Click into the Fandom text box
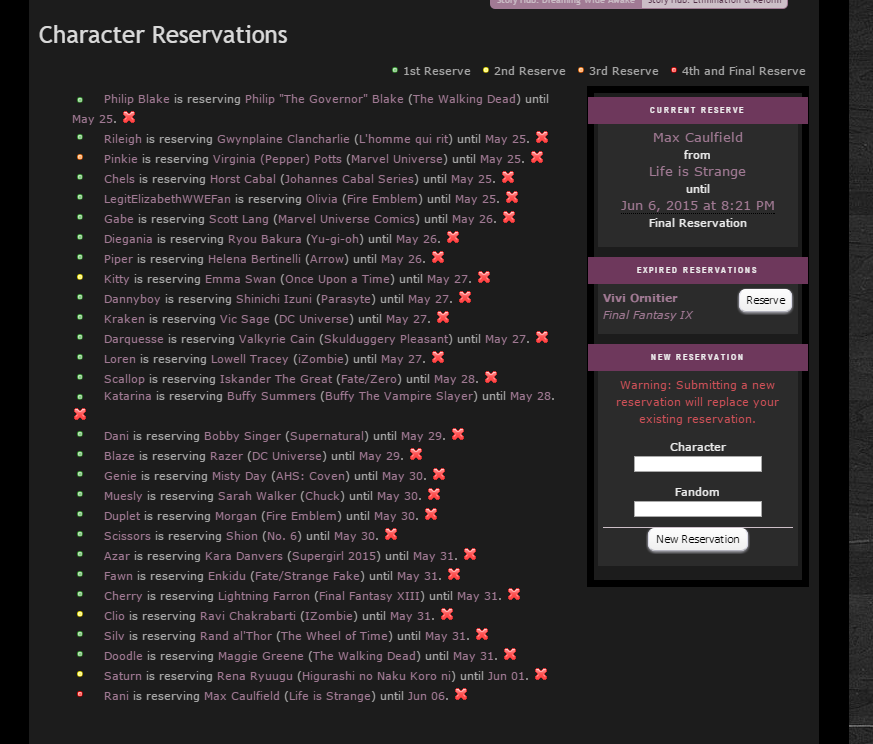 (697, 509)
